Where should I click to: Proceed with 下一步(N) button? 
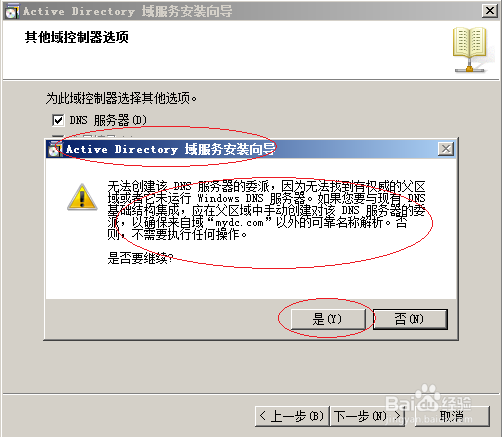[367, 416]
